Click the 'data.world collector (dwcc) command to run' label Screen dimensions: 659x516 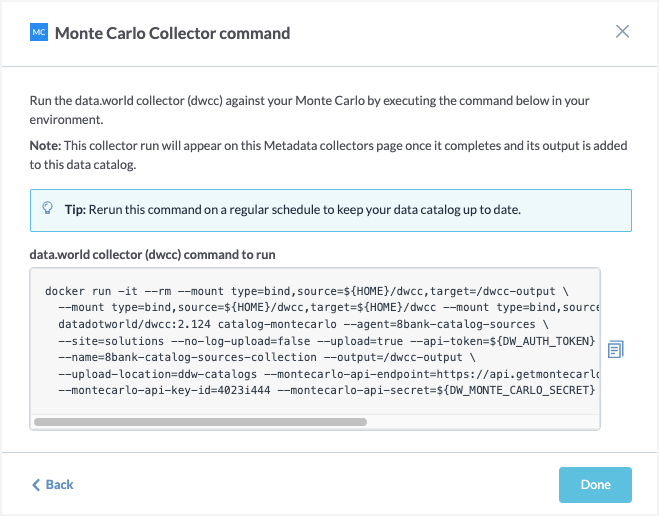pyautogui.click(x=153, y=255)
